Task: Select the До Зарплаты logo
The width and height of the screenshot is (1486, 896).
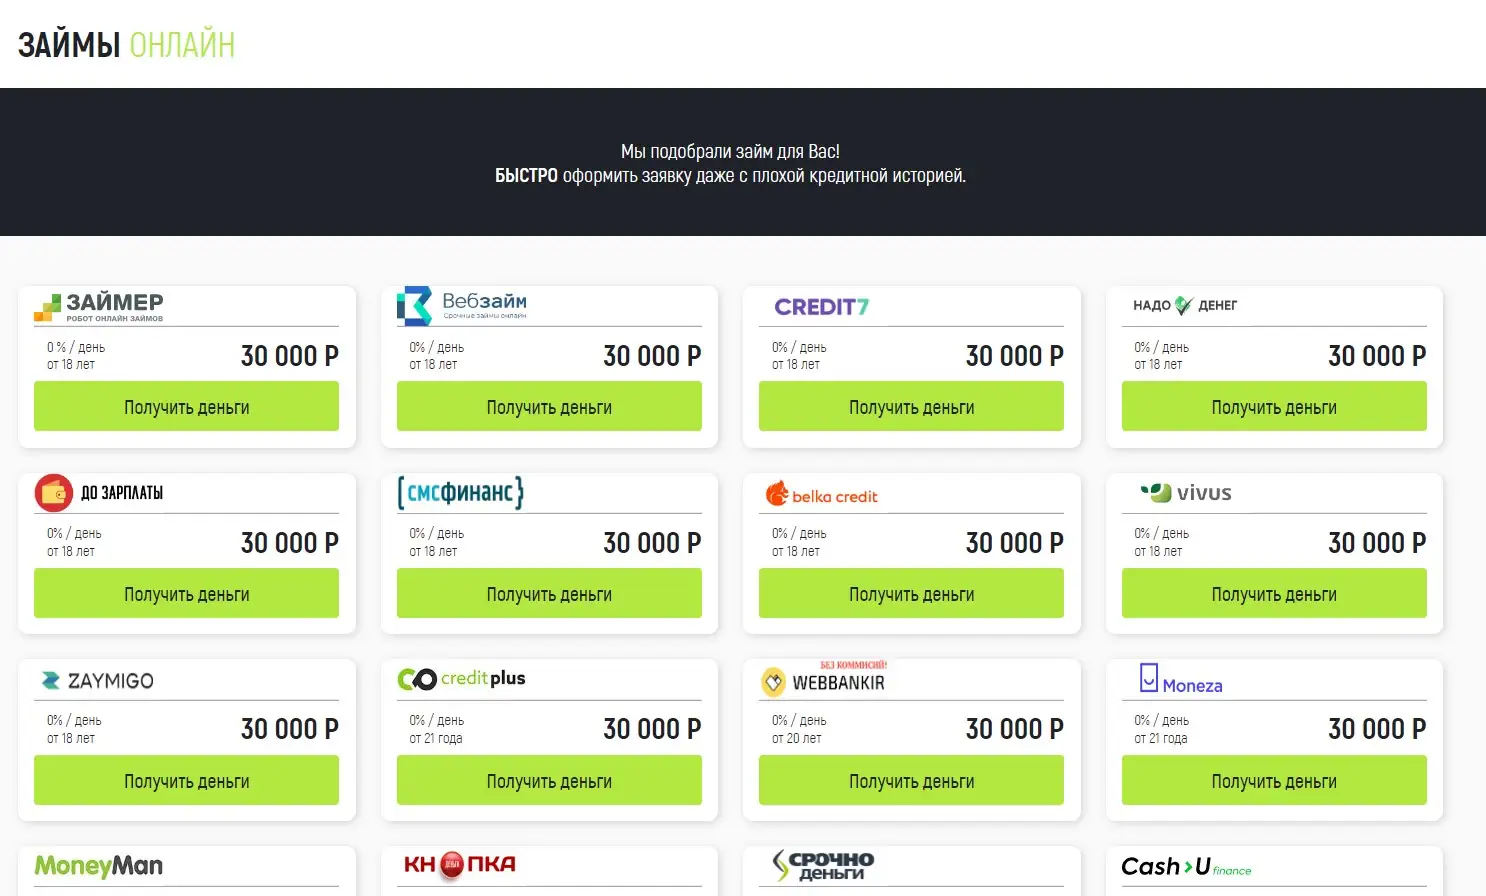Action: pyautogui.click(x=99, y=492)
